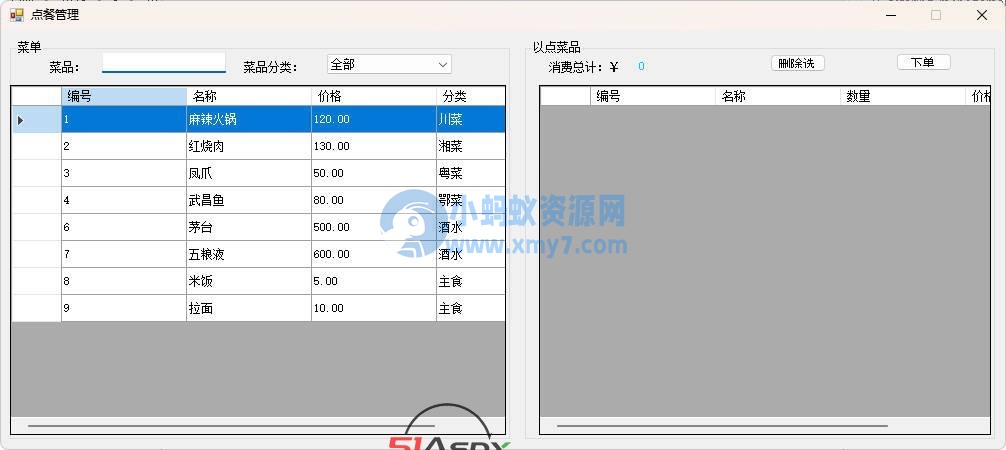Click the 消费总计 total value 0

coord(642,66)
